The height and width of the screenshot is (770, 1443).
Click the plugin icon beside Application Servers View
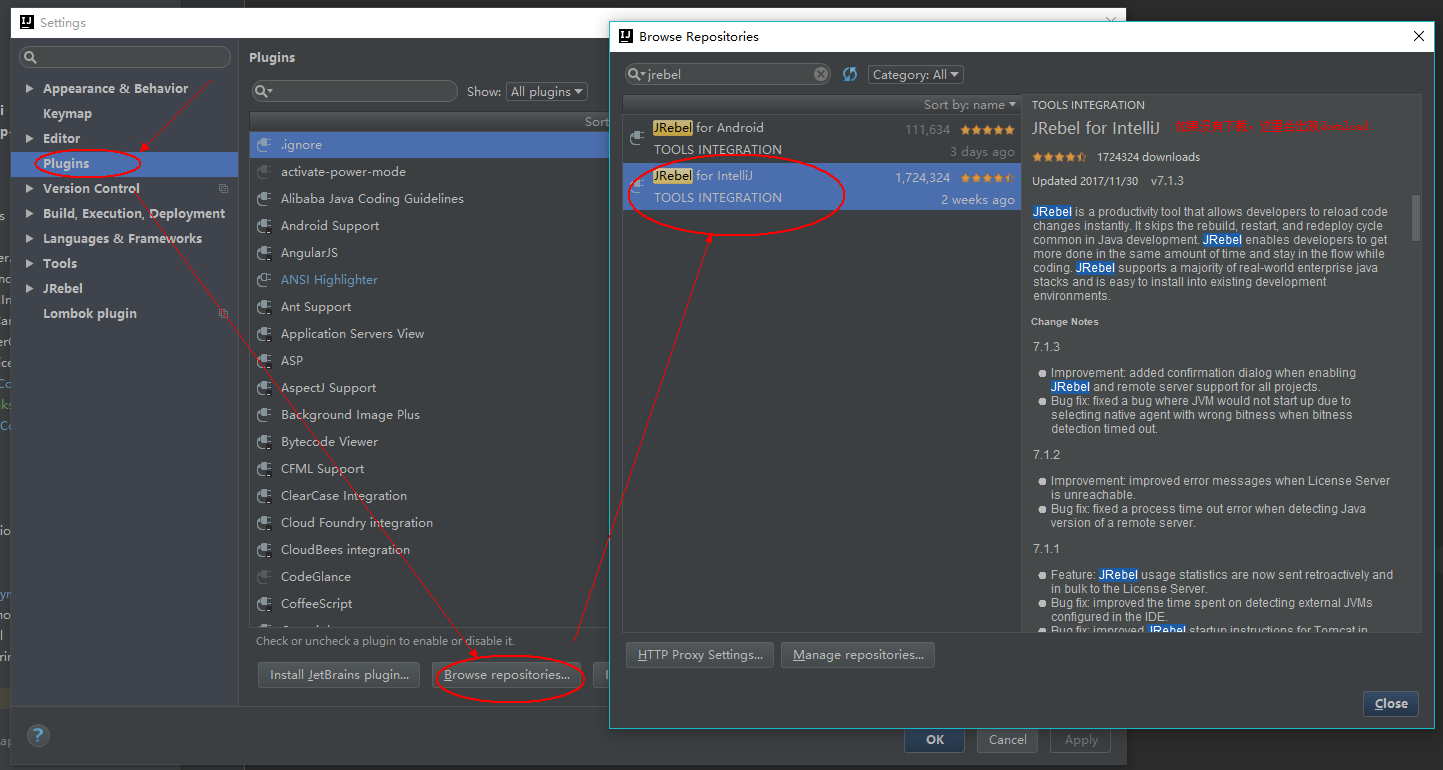pyautogui.click(x=264, y=334)
